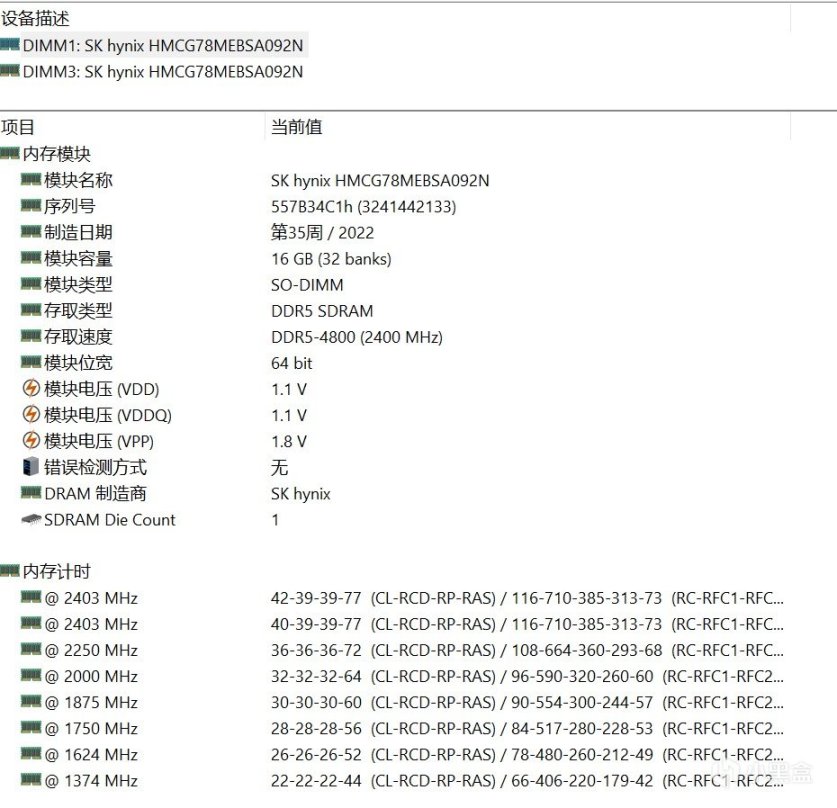Click the chip icon beside SDRAM Die Count
The width and height of the screenshot is (837, 808).
point(31,519)
